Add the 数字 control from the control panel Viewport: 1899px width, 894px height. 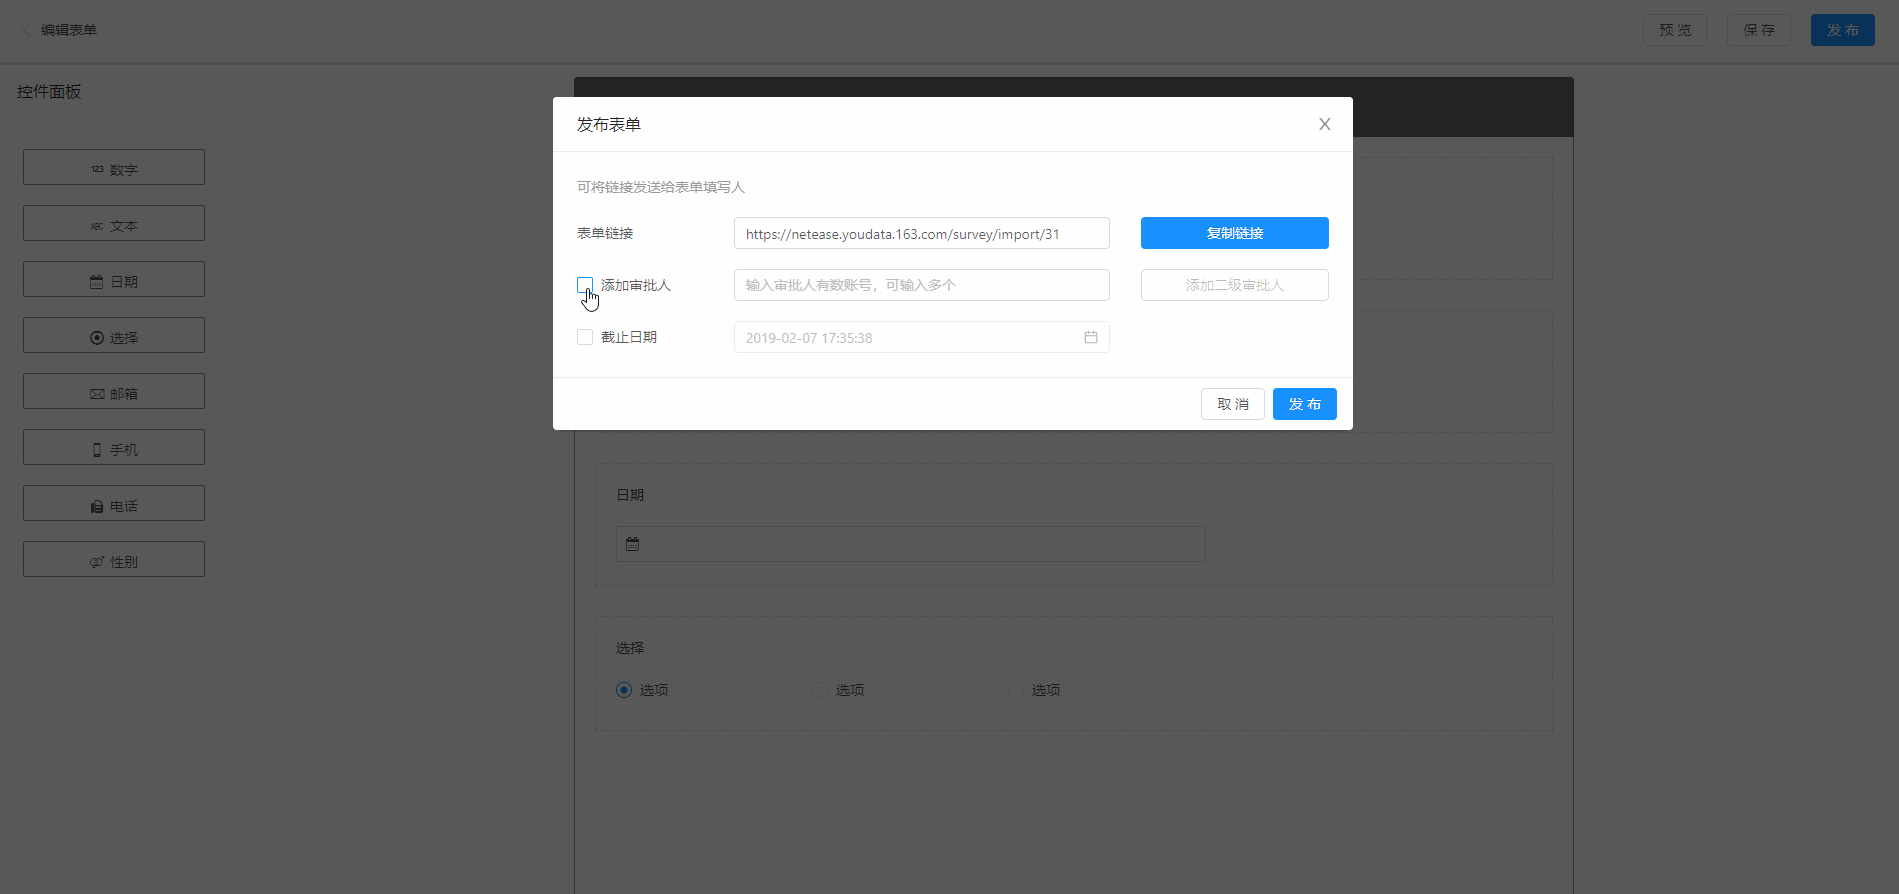[x=114, y=167]
